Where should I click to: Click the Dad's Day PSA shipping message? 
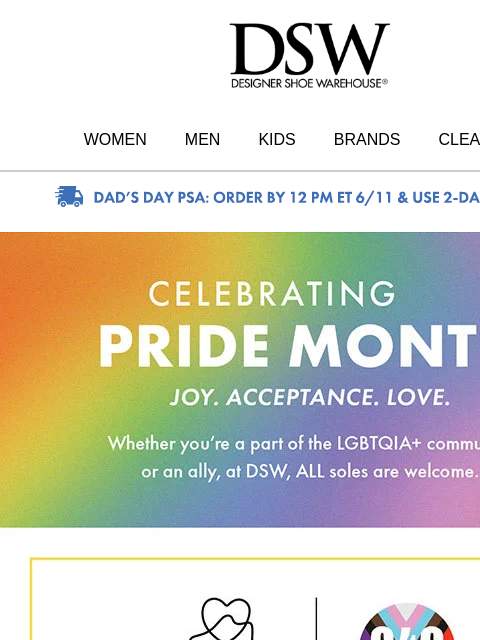(x=287, y=198)
